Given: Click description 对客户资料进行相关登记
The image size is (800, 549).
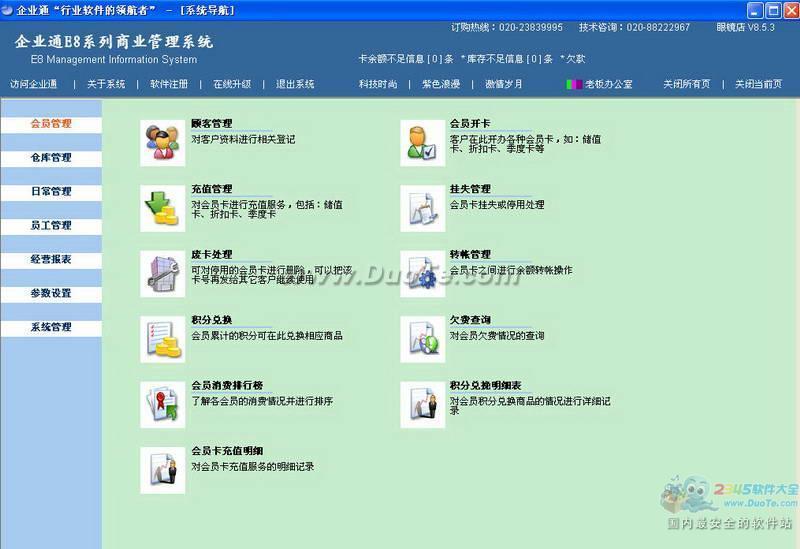Looking at the screenshot, I should (x=243, y=139).
